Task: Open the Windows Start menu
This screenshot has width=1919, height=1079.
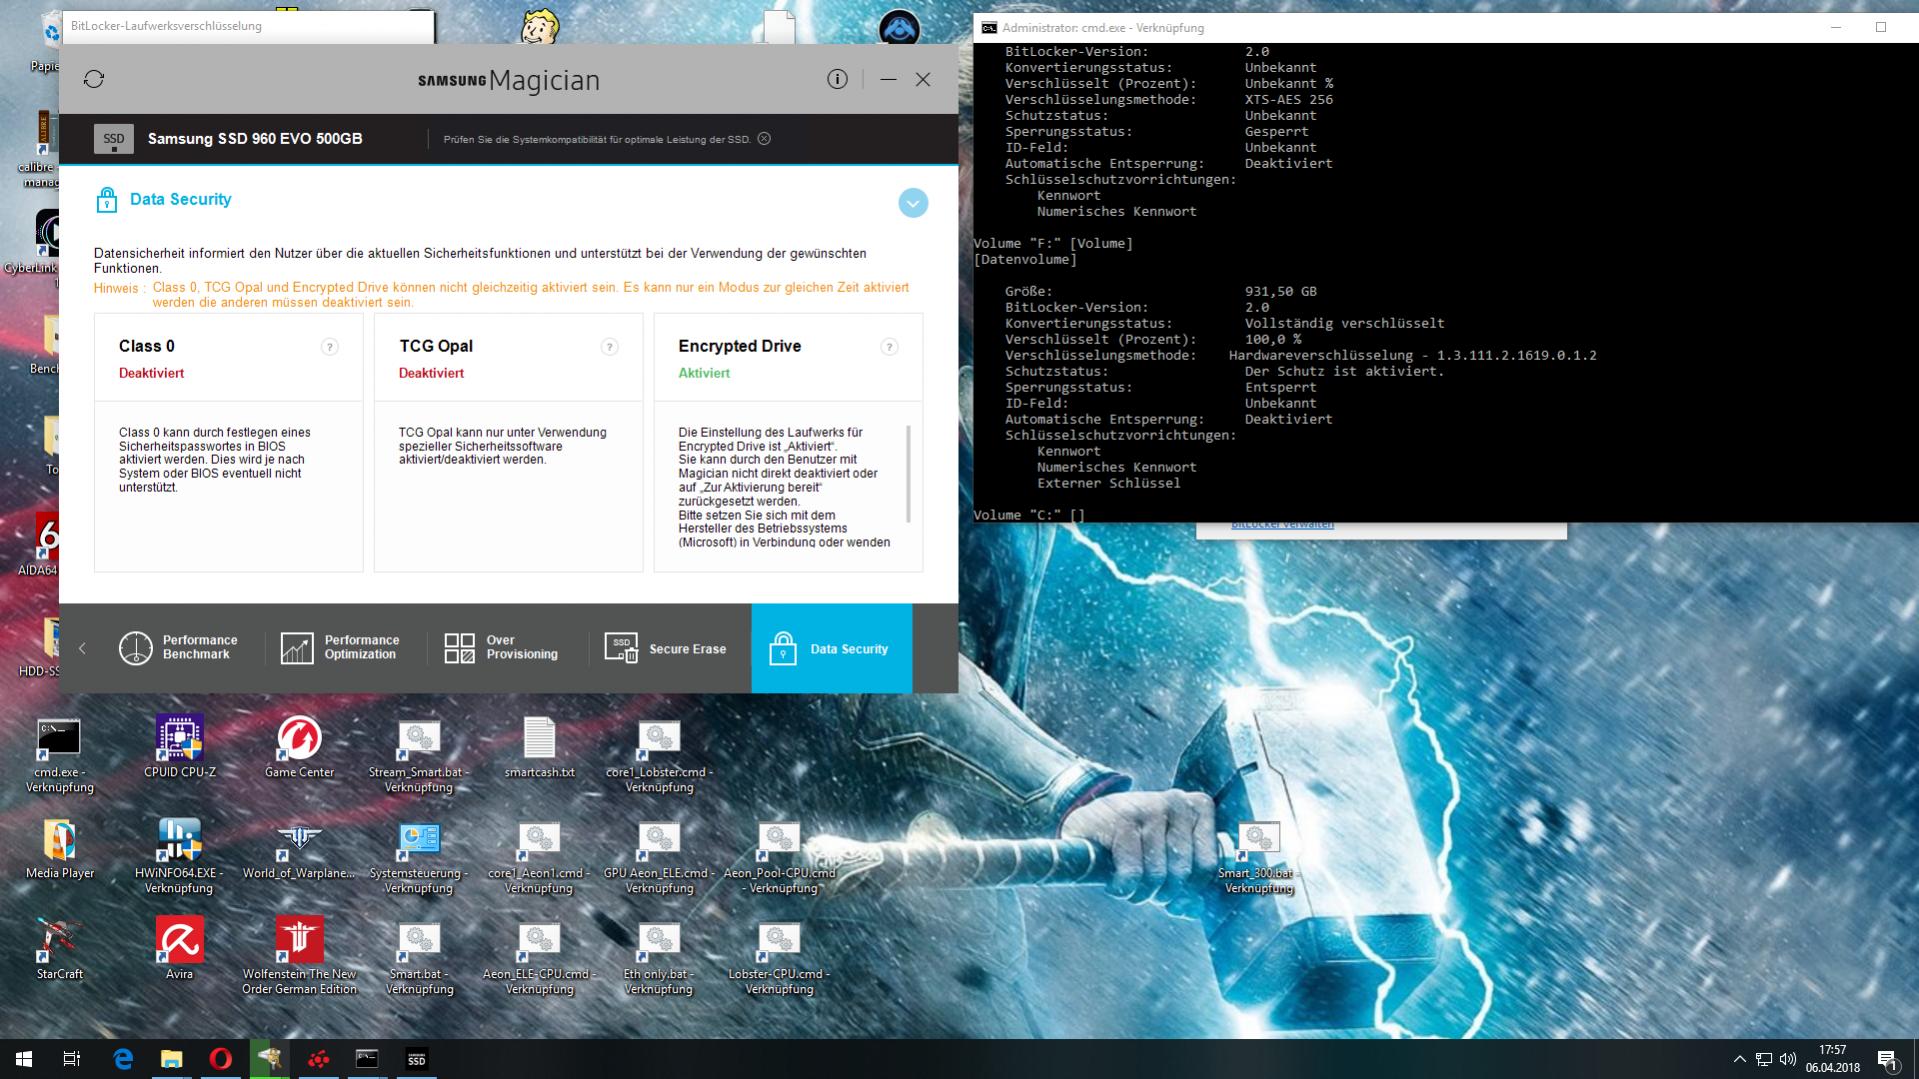Action: pyautogui.click(x=24, y=1059)
